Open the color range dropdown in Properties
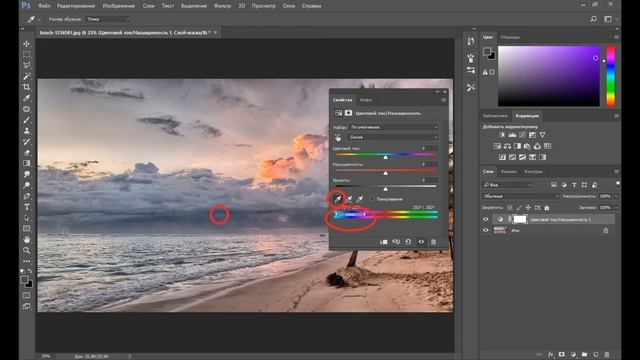The width and height of the screenshot is (640, 360). pos(394,138)
